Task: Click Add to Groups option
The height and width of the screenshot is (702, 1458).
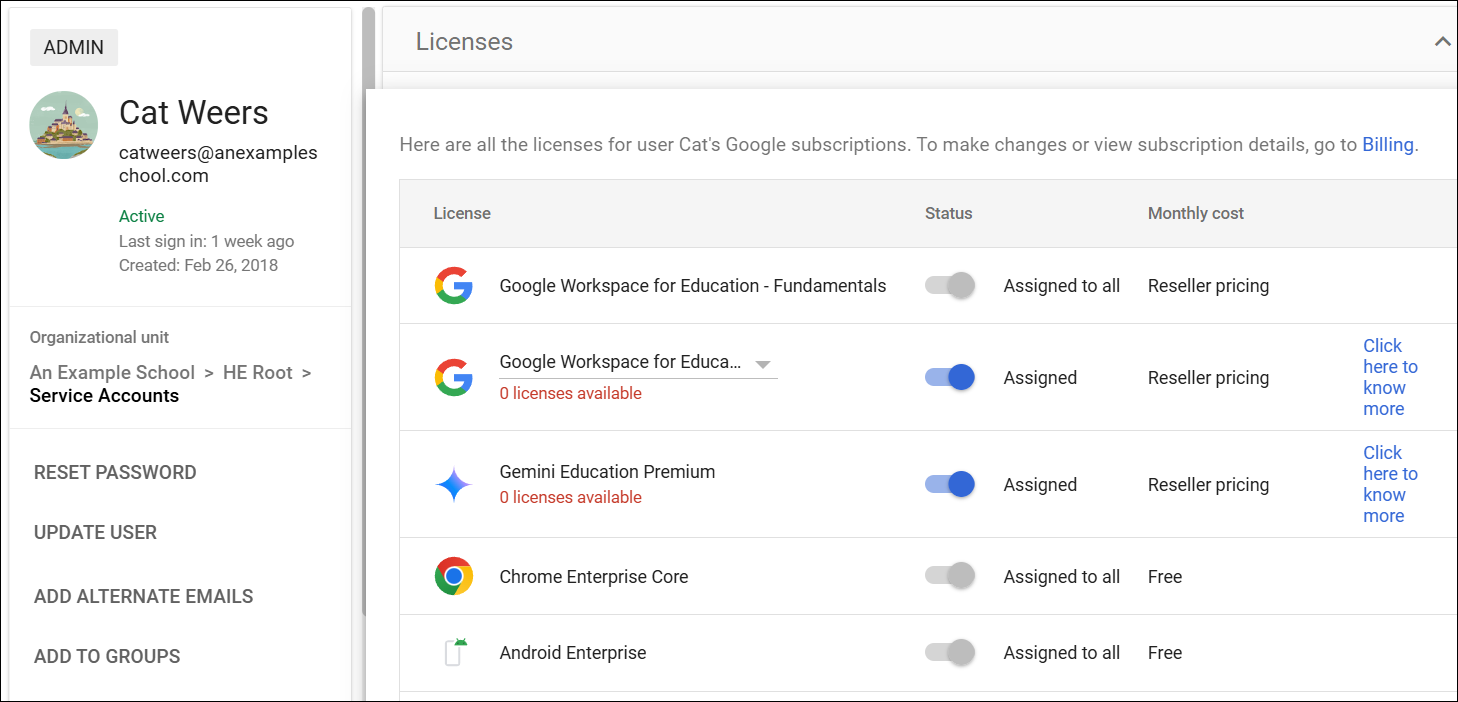Action: (107, 657)
